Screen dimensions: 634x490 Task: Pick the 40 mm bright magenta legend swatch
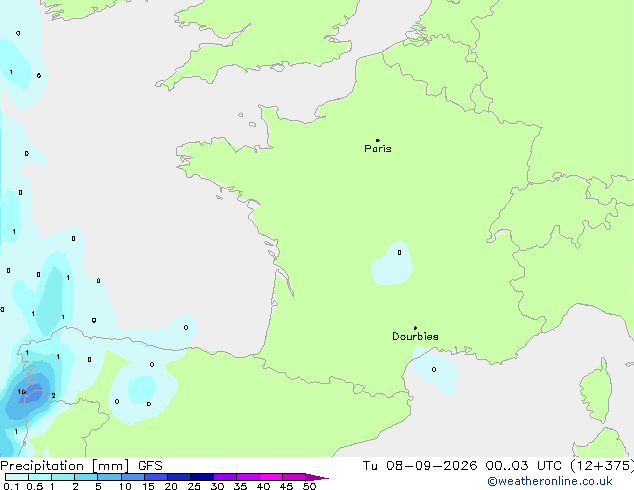click(x=271, y=477)
